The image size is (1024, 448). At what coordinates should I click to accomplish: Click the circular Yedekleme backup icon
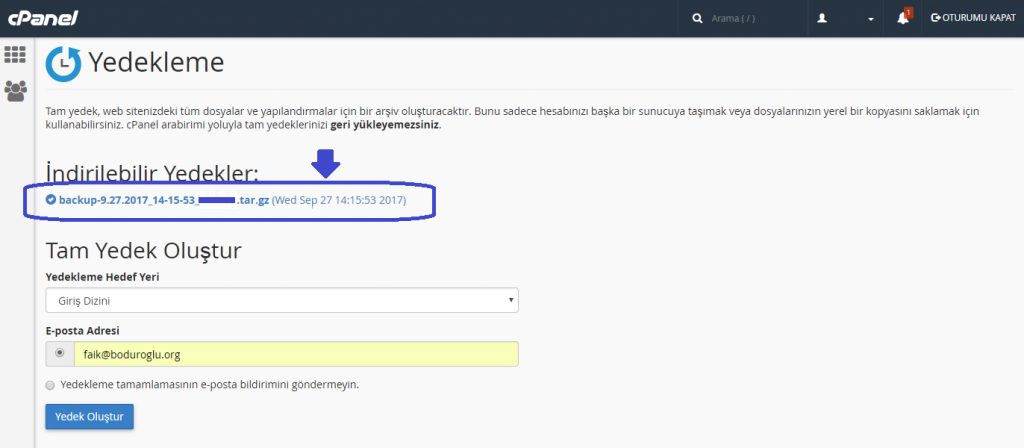tap(63, 64)
